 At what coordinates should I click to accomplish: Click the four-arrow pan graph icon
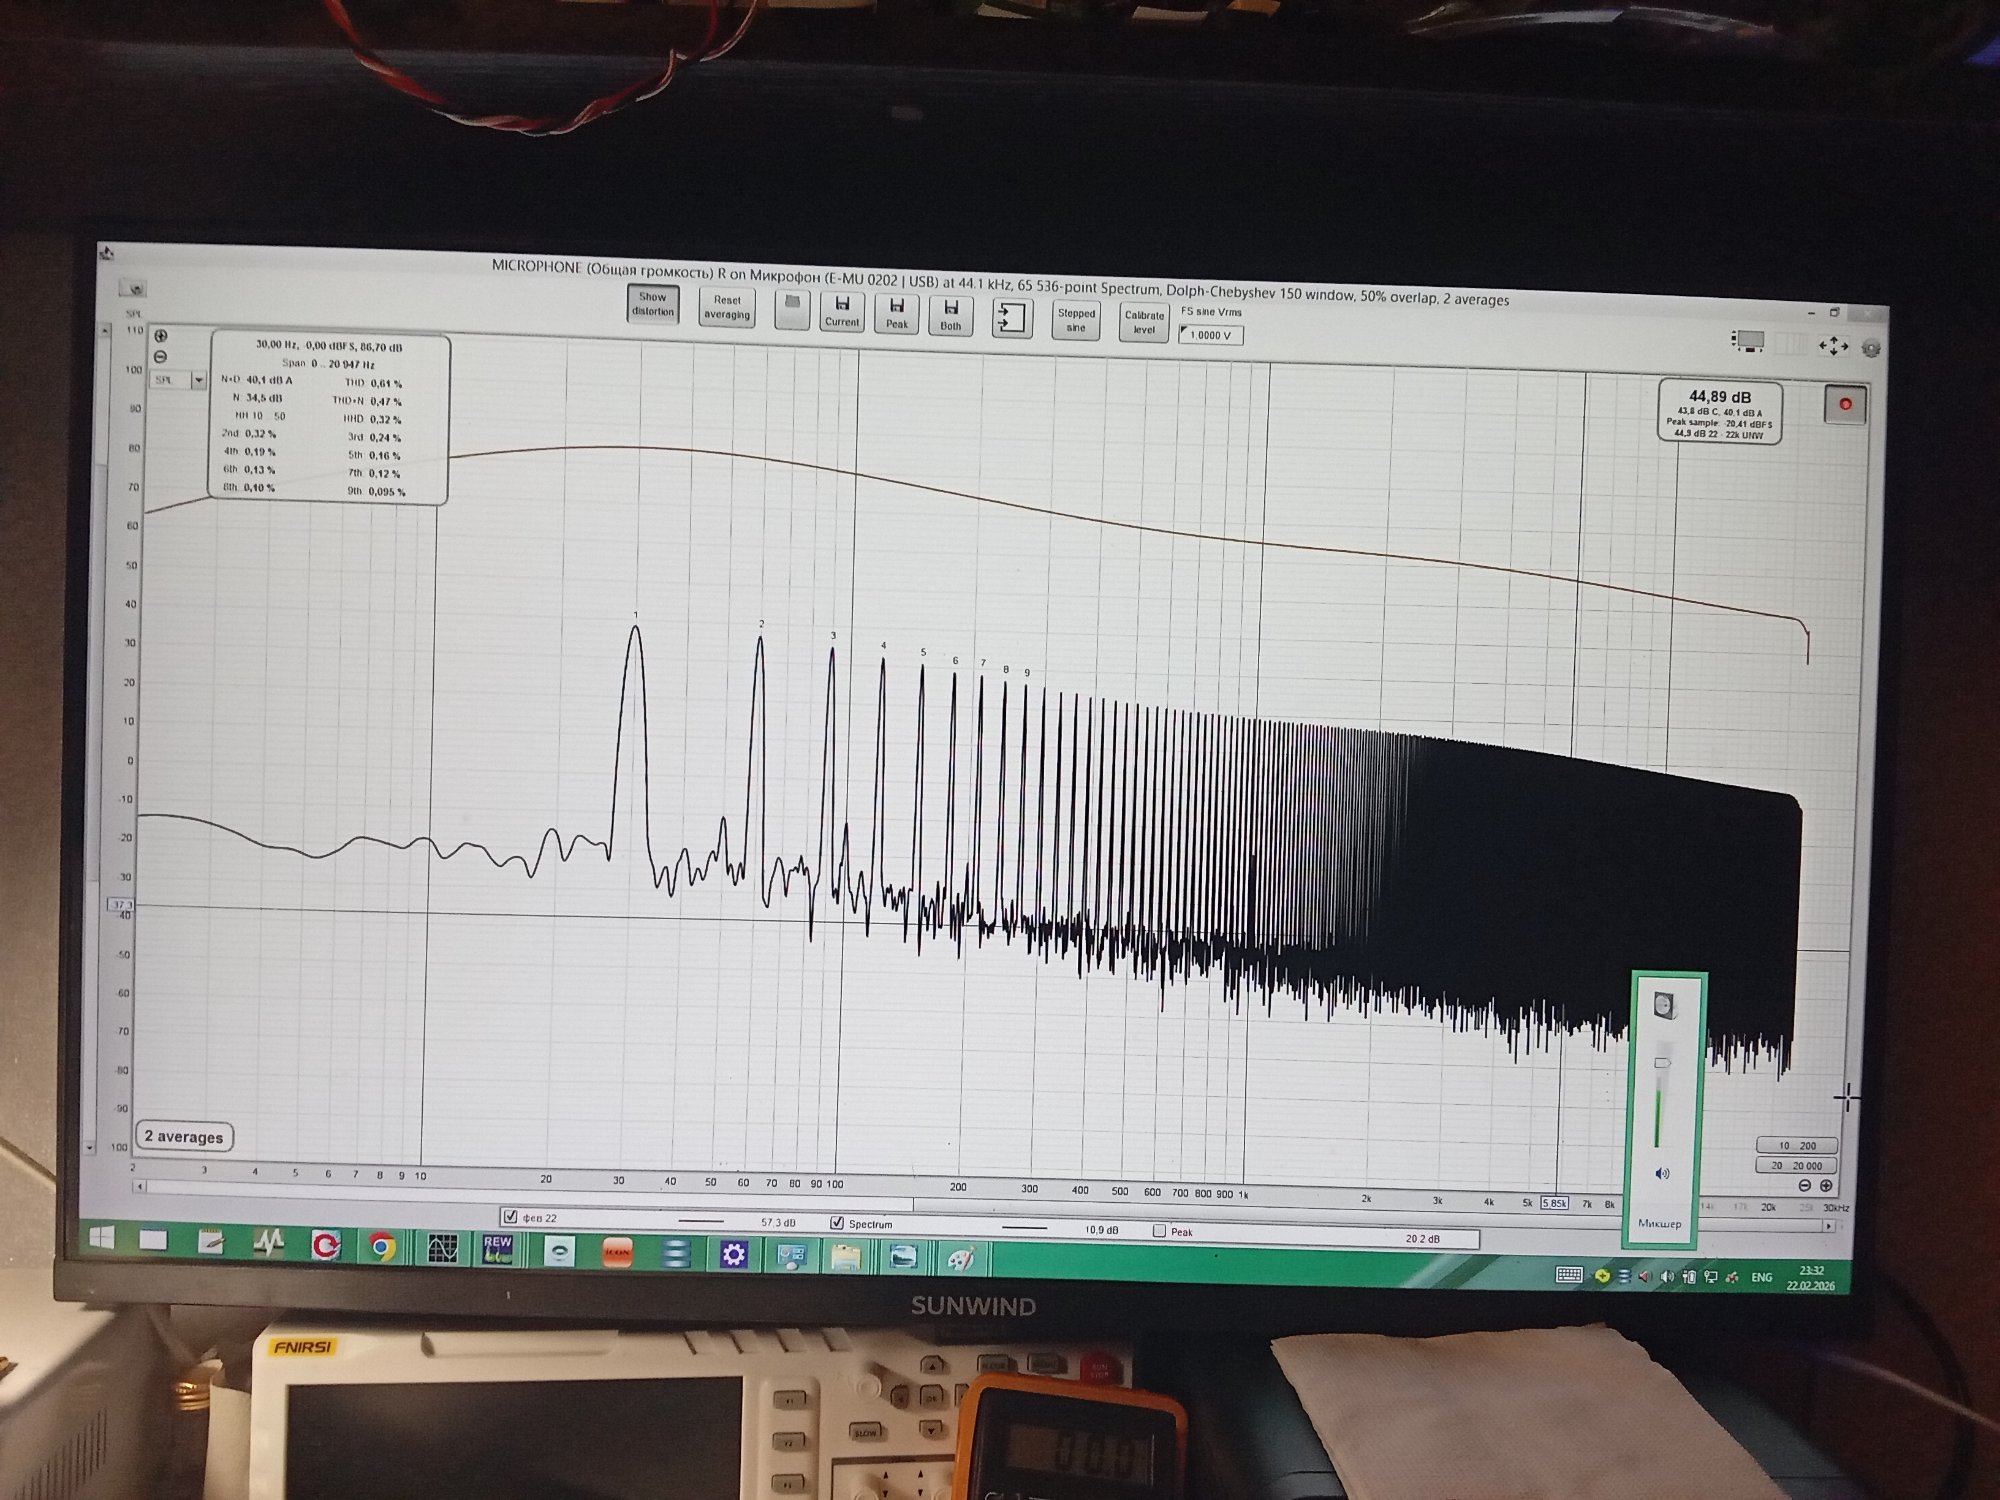click(x=1833, y=346)
